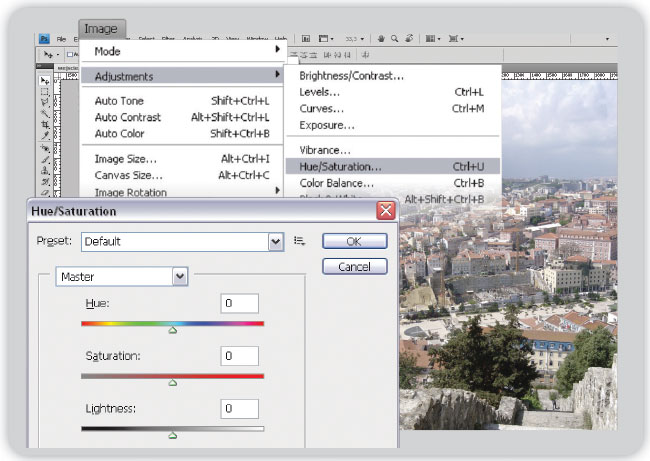This screenshot has height=461, width=650.
Task: Close the Hue/Saturation dialog
Action: 384,211
